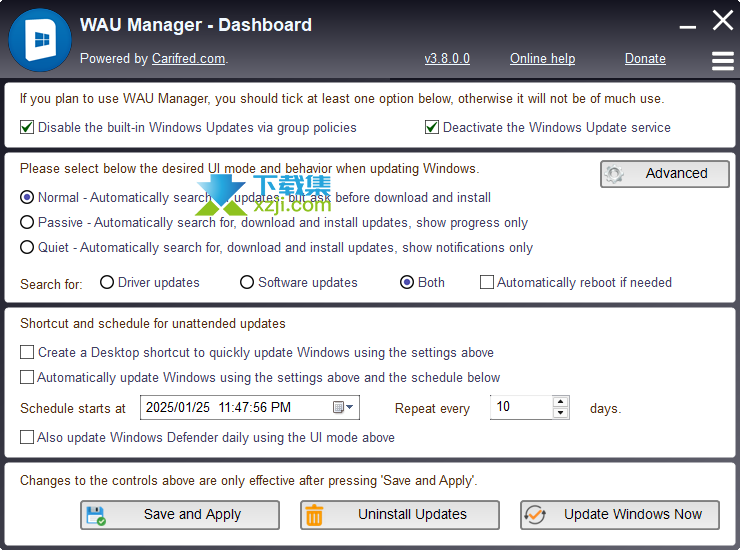Viewport: 740px width, 550px height.
Task: Open Online help link
Action: pos(542,59)
